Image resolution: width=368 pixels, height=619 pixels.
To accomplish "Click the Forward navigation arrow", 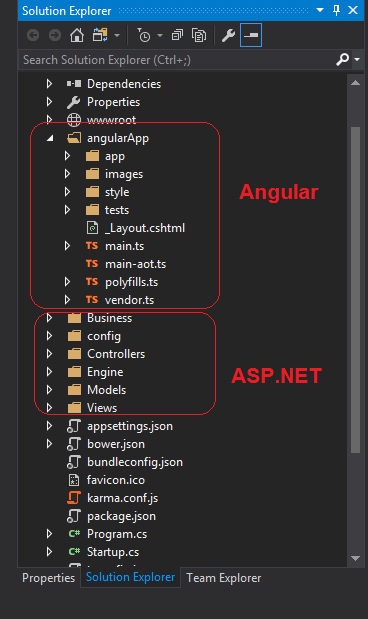I will tap(55, 36).
